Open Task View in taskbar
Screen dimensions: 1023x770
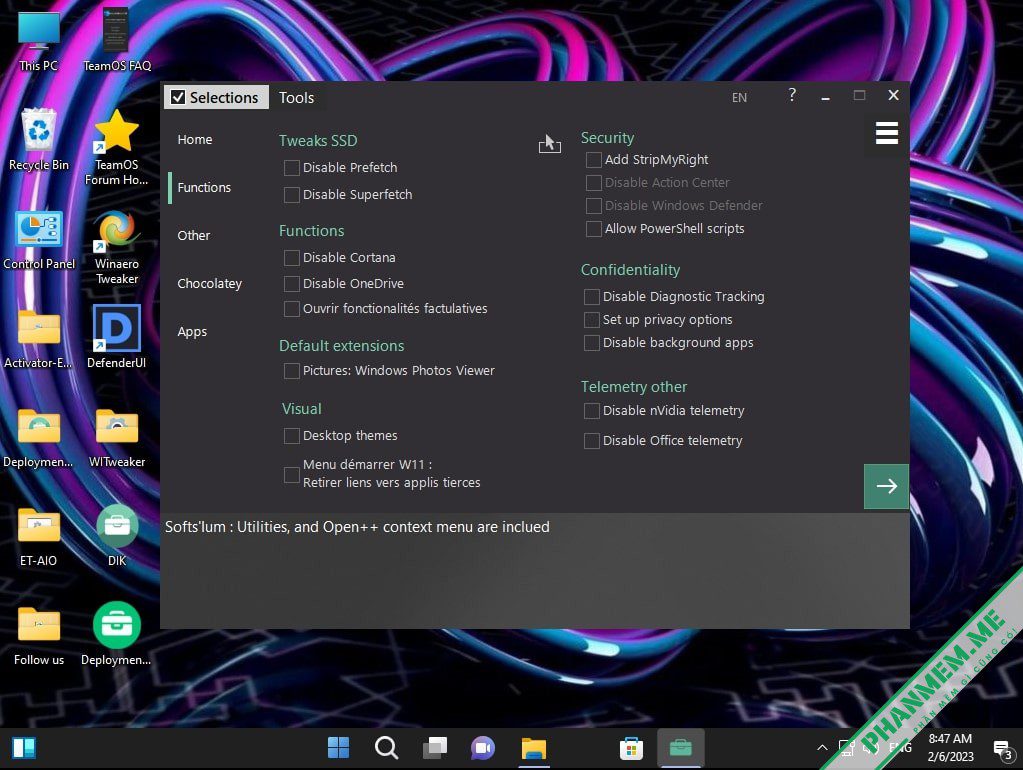(x=435, y=748)
